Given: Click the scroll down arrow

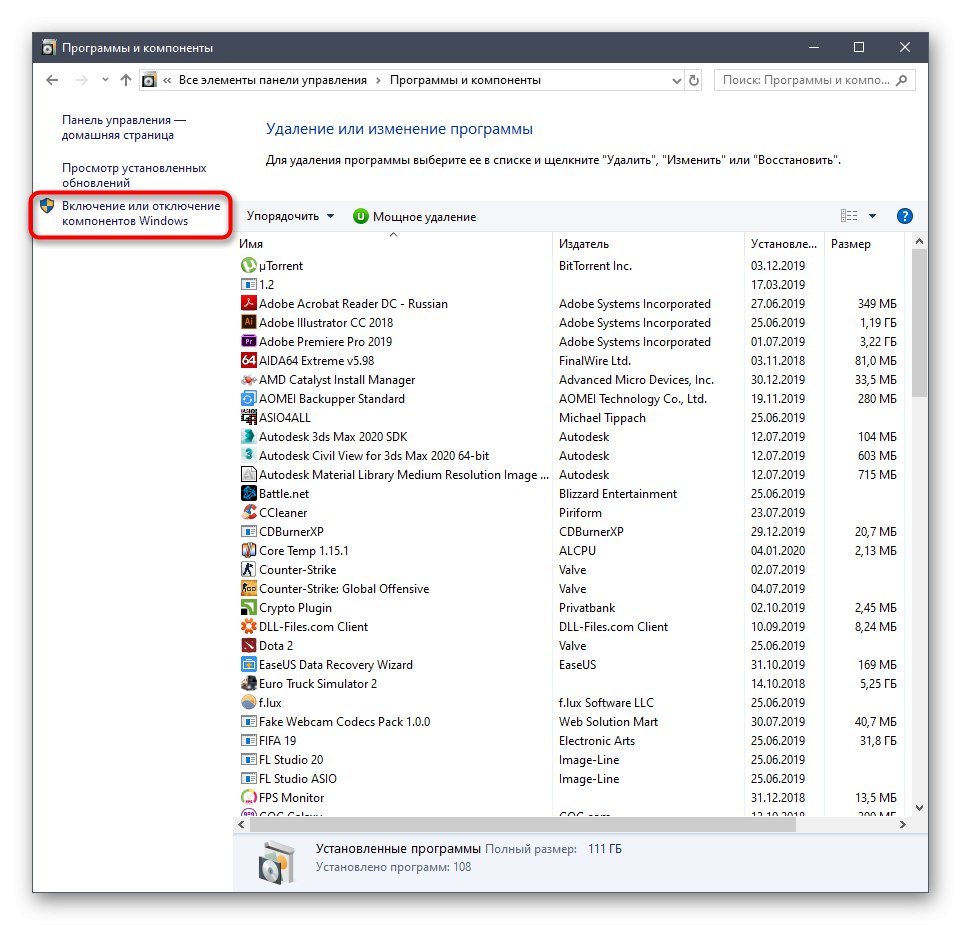Looking at the screenshot, I should (x=919, y=809).
